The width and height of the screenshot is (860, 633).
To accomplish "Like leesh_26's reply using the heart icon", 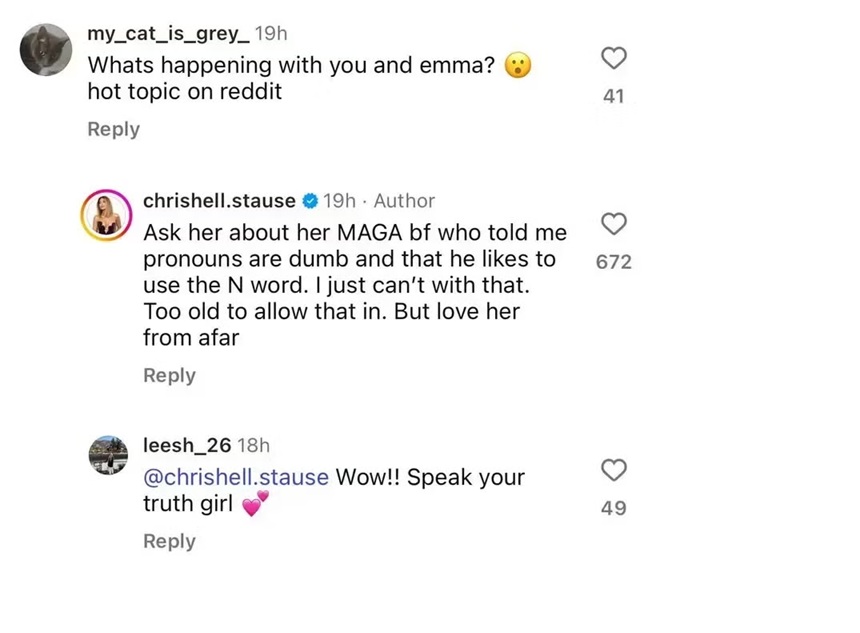I will point(614,470).
